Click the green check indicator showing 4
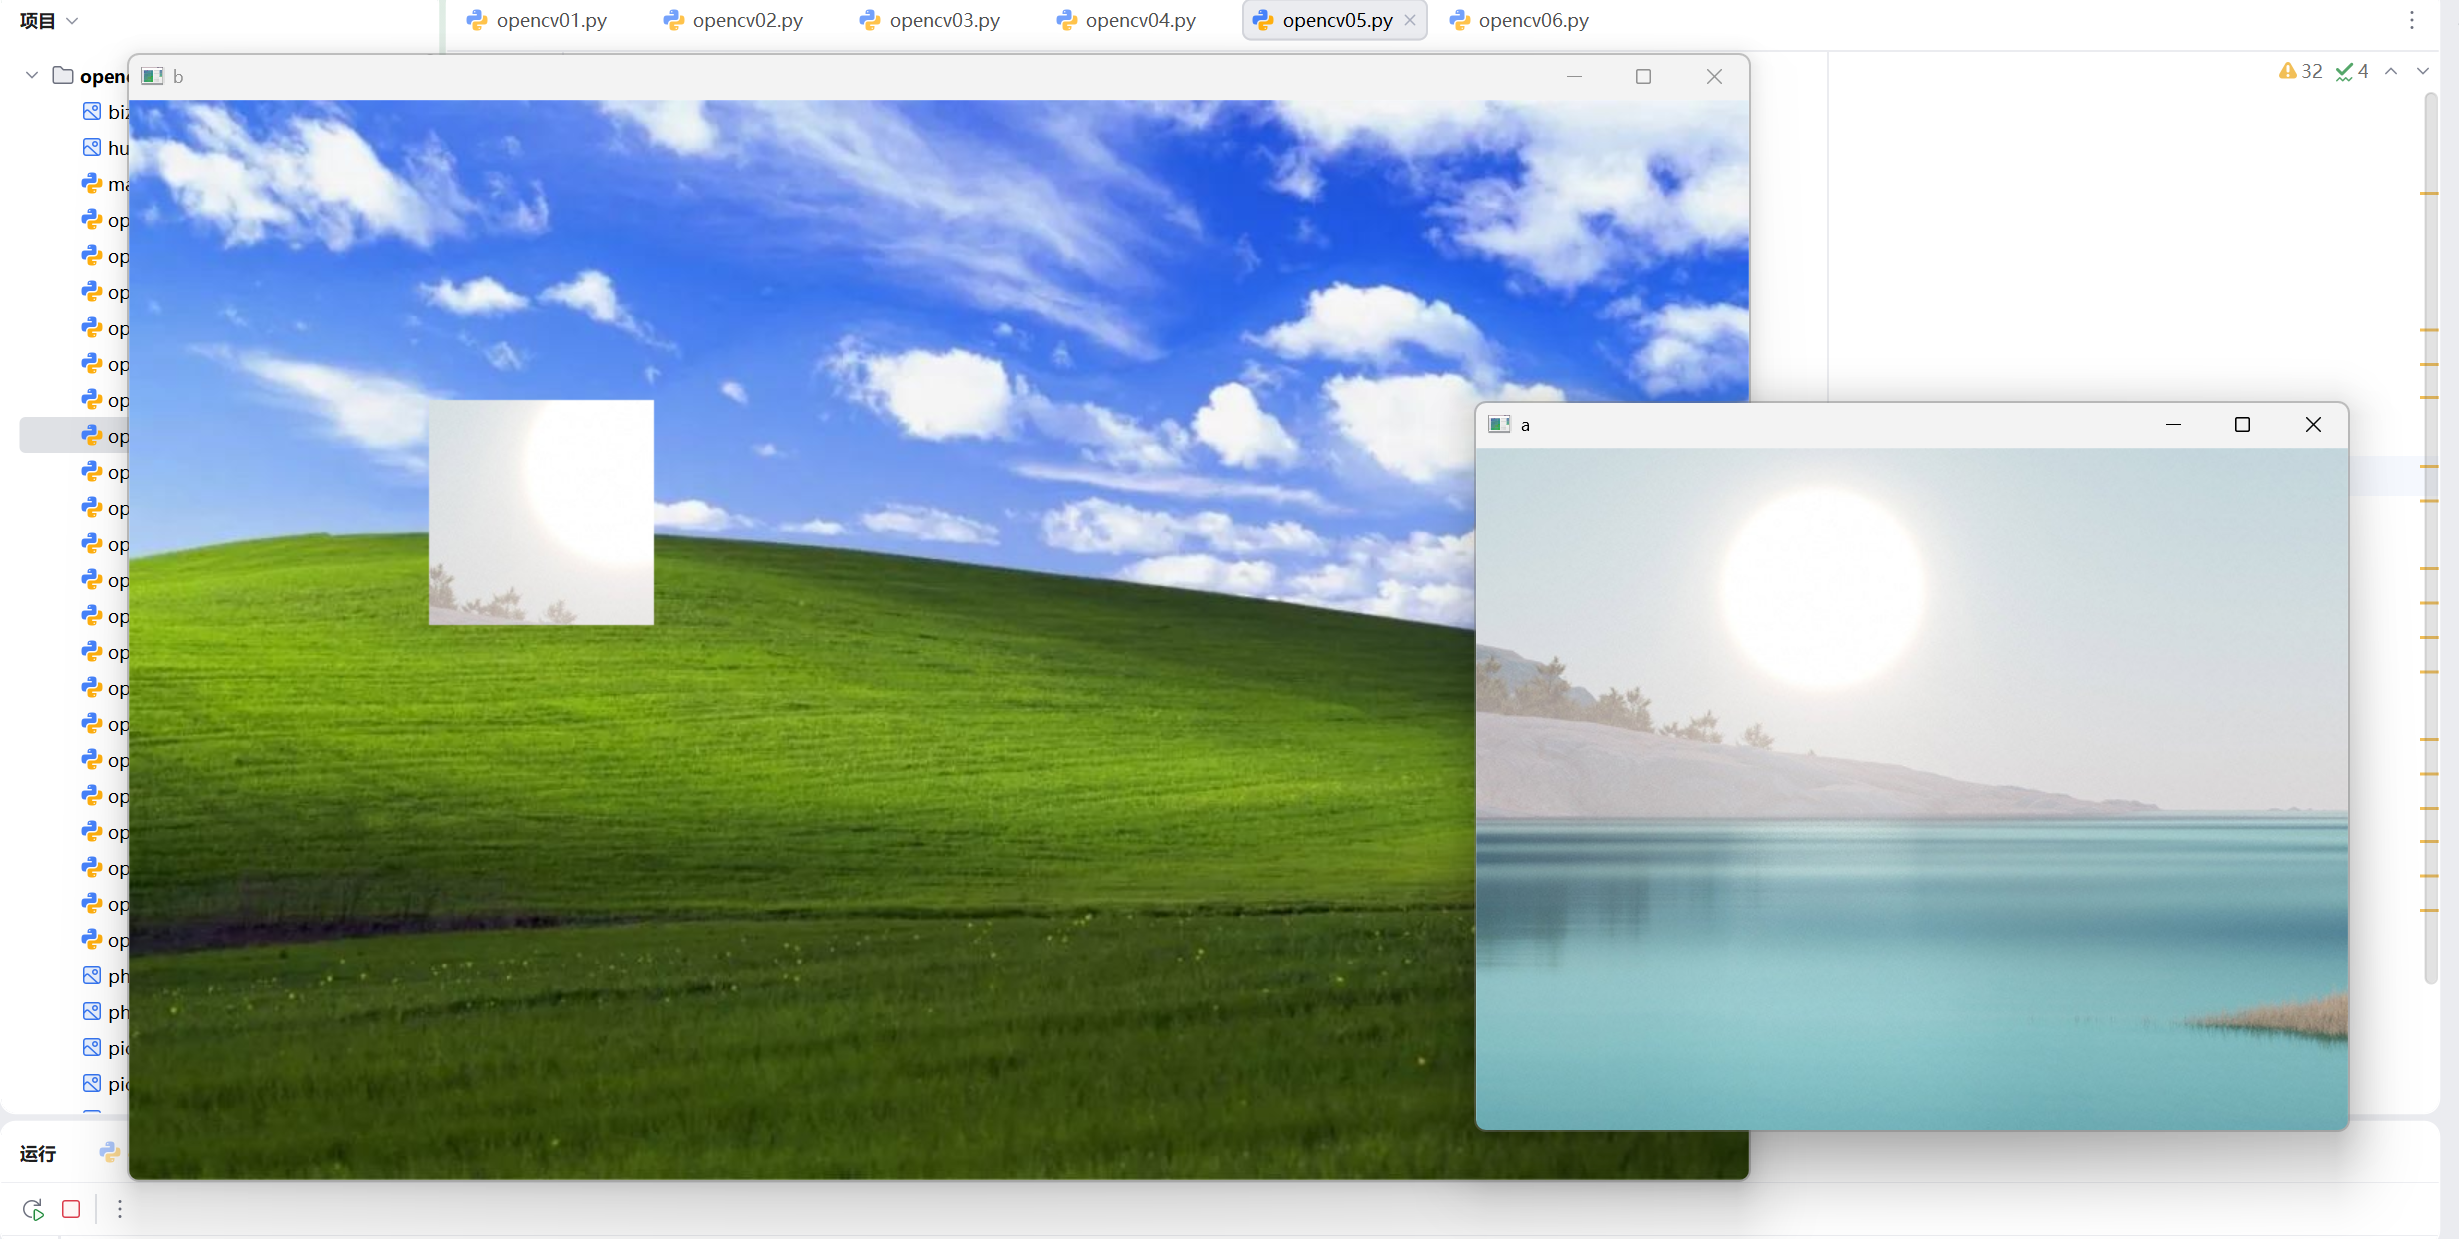Screen dimensions: 2459x1239 click(2352, 71)
